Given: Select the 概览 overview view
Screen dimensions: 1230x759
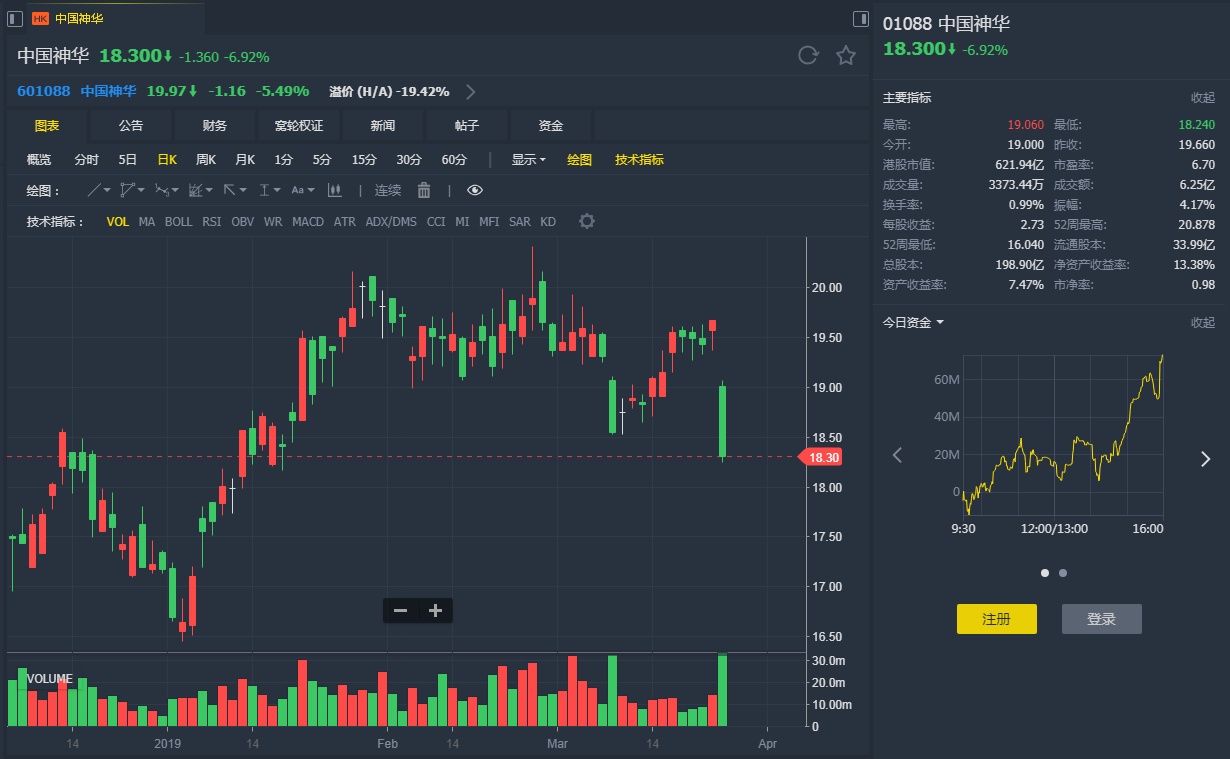Looking at the screenshot, I should (x=39, y=159).
